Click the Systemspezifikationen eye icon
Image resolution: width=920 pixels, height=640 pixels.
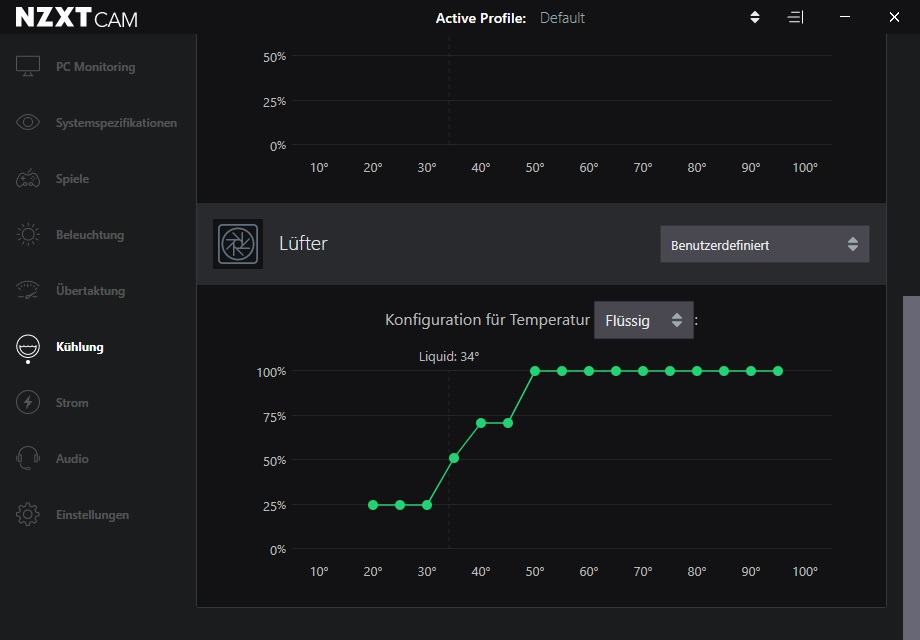(28, 122)
